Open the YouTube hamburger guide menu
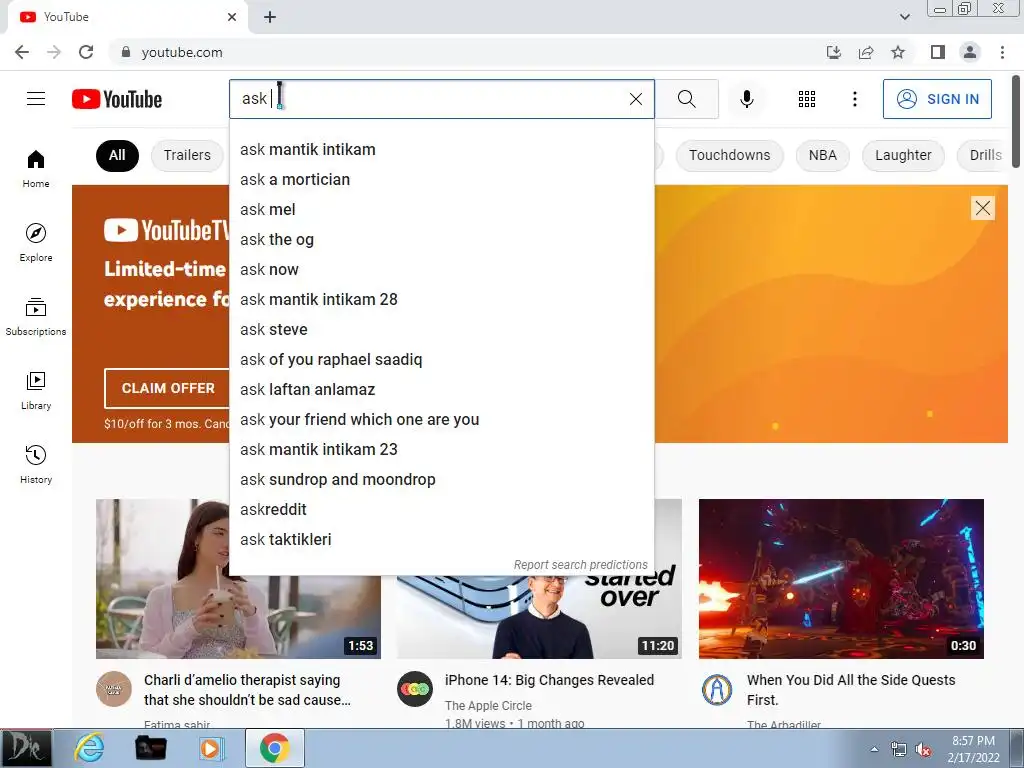Image resolution: width=1024 pixels, height=768 pixels. click(36, 99)
